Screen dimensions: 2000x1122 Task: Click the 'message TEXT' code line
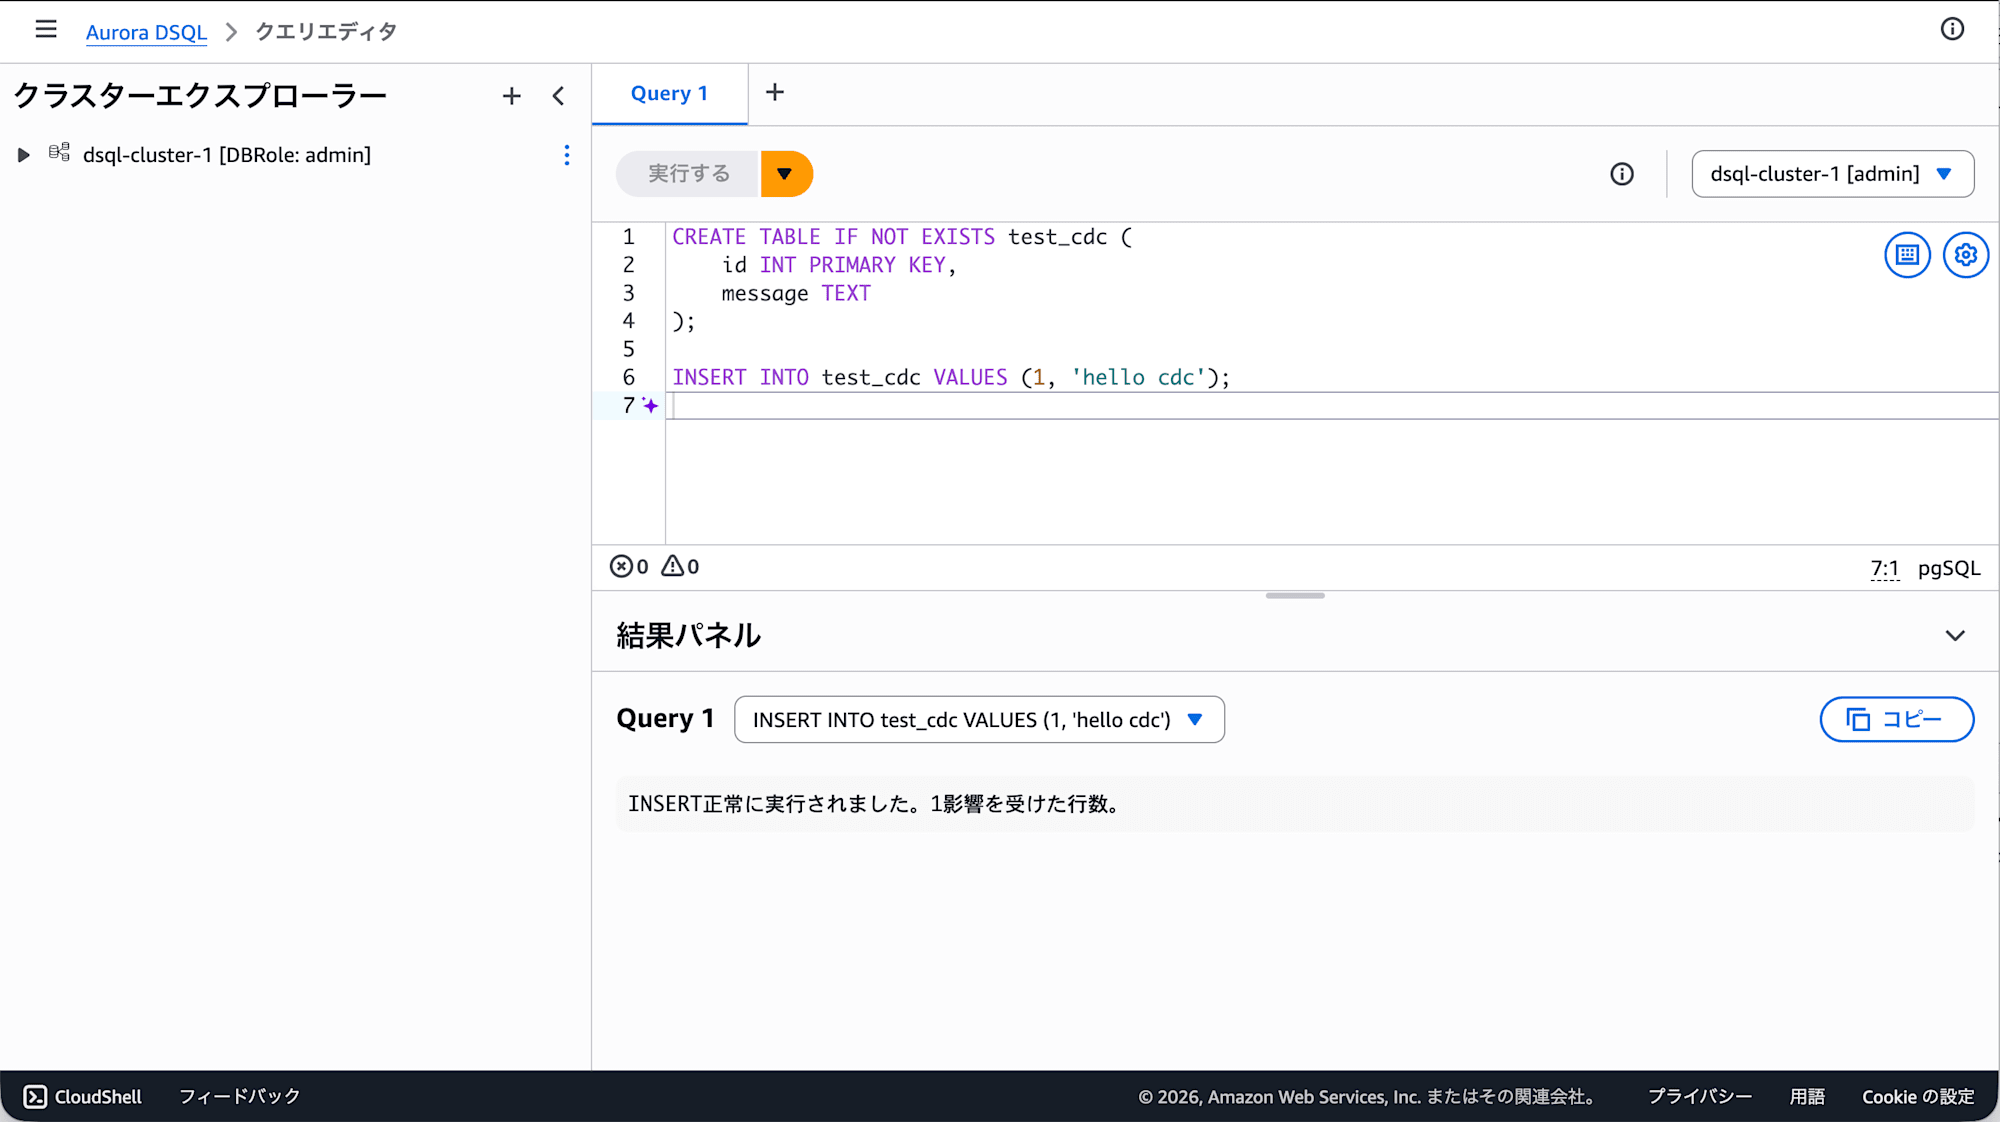click(x=796, y=294)
